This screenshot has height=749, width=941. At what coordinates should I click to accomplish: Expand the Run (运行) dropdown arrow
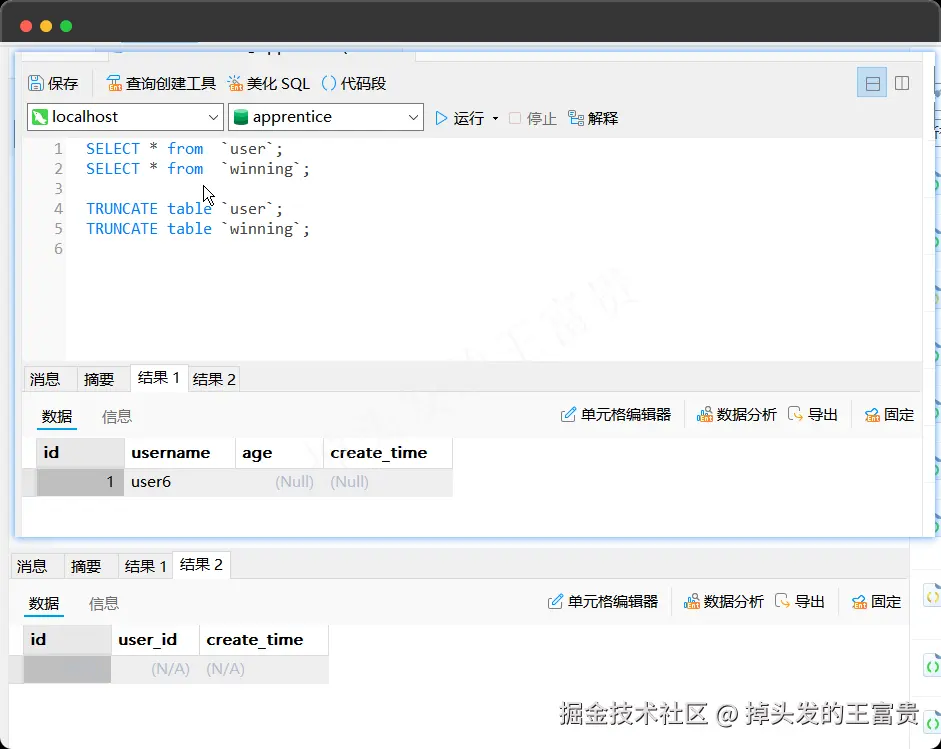(495, 118)
